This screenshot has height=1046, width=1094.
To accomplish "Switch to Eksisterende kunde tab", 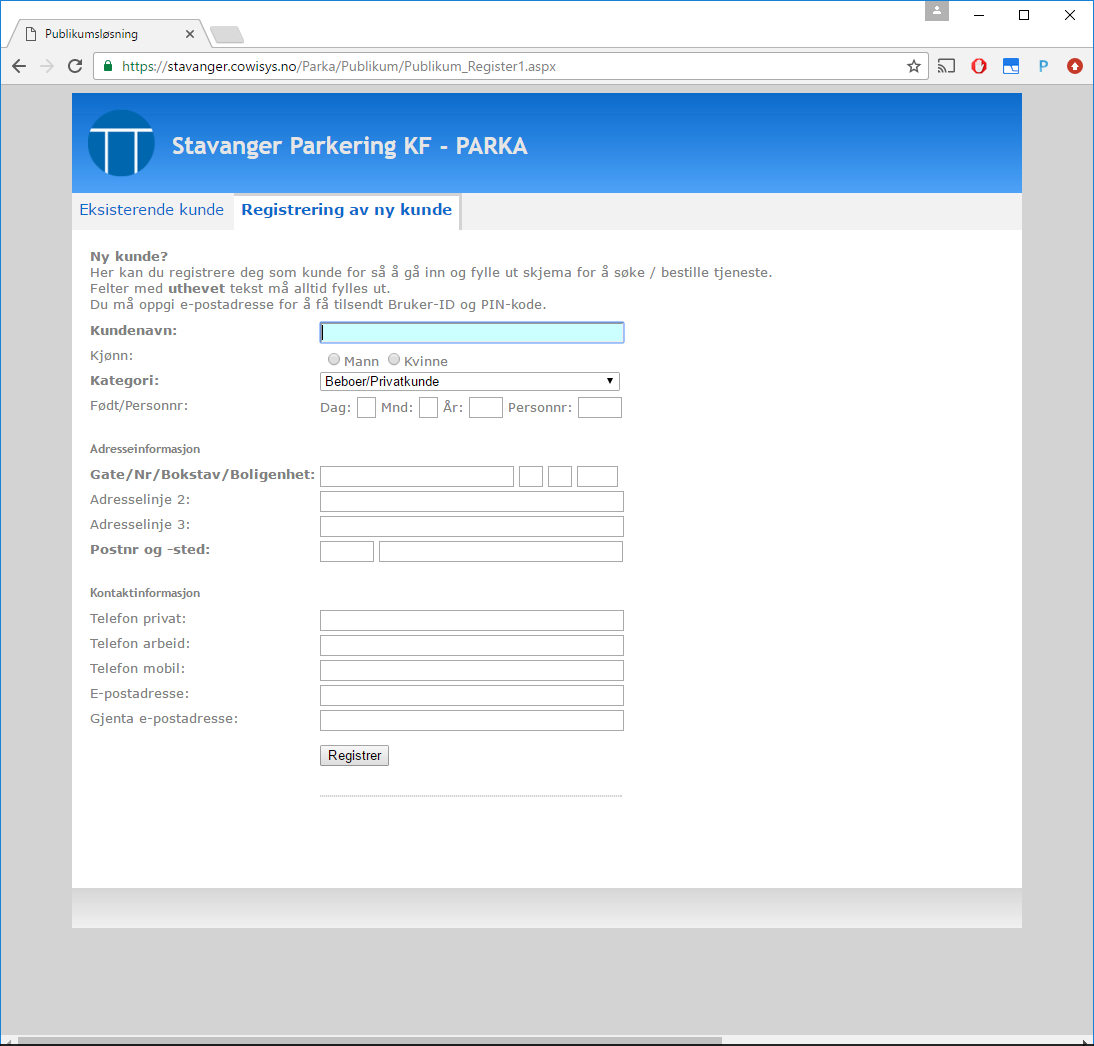I will 151,210.
